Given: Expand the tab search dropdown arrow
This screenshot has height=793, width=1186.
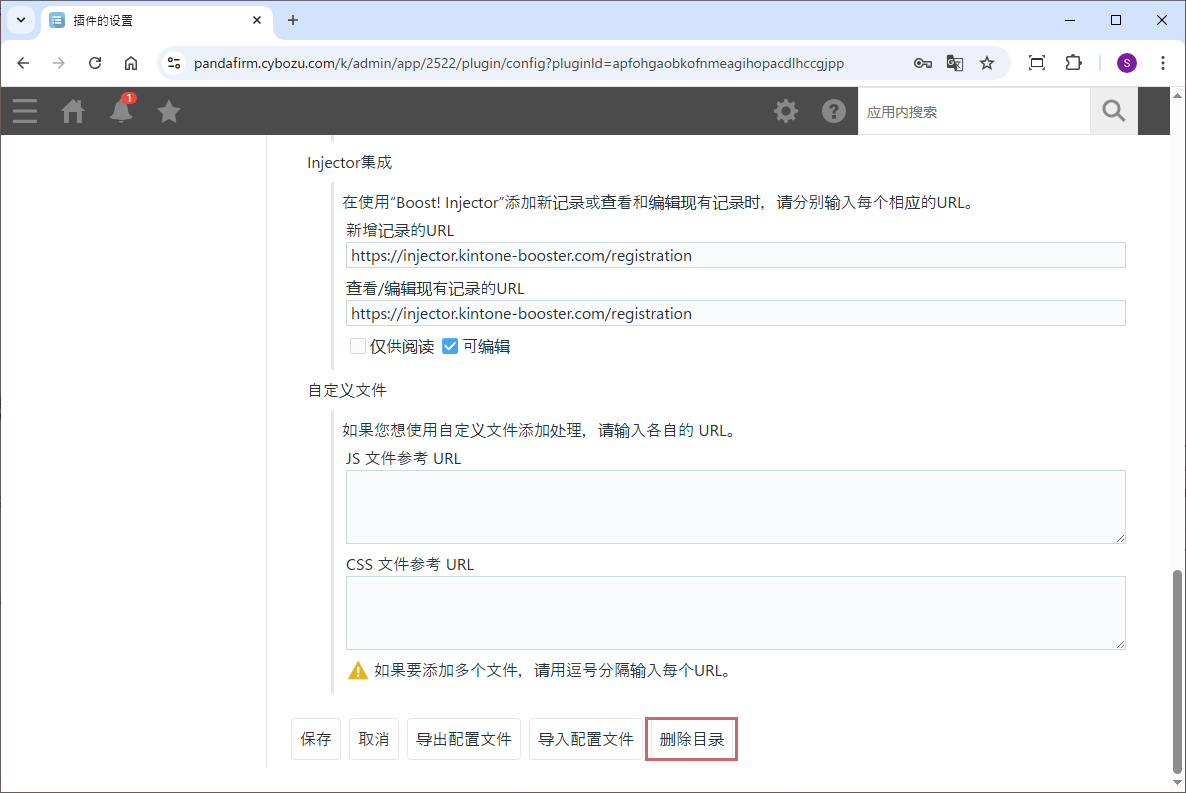Looking at the screenshot, I should [20, 20].
